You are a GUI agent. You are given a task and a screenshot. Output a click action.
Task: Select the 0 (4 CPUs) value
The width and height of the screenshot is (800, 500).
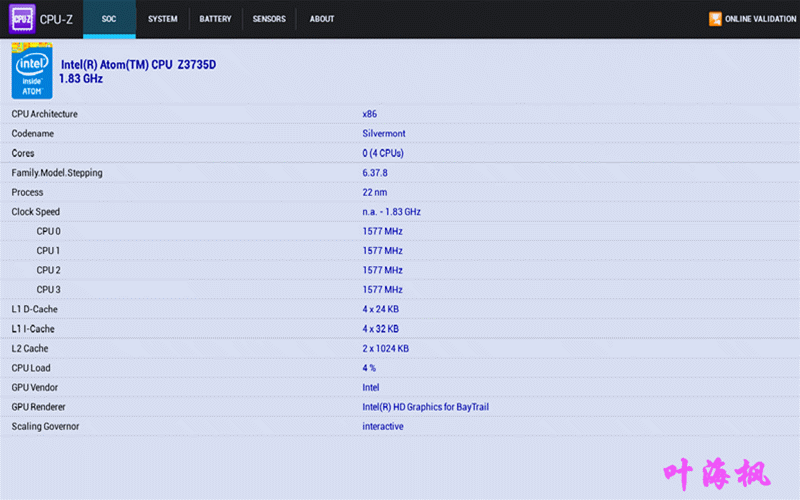click(x=383, y=153)
